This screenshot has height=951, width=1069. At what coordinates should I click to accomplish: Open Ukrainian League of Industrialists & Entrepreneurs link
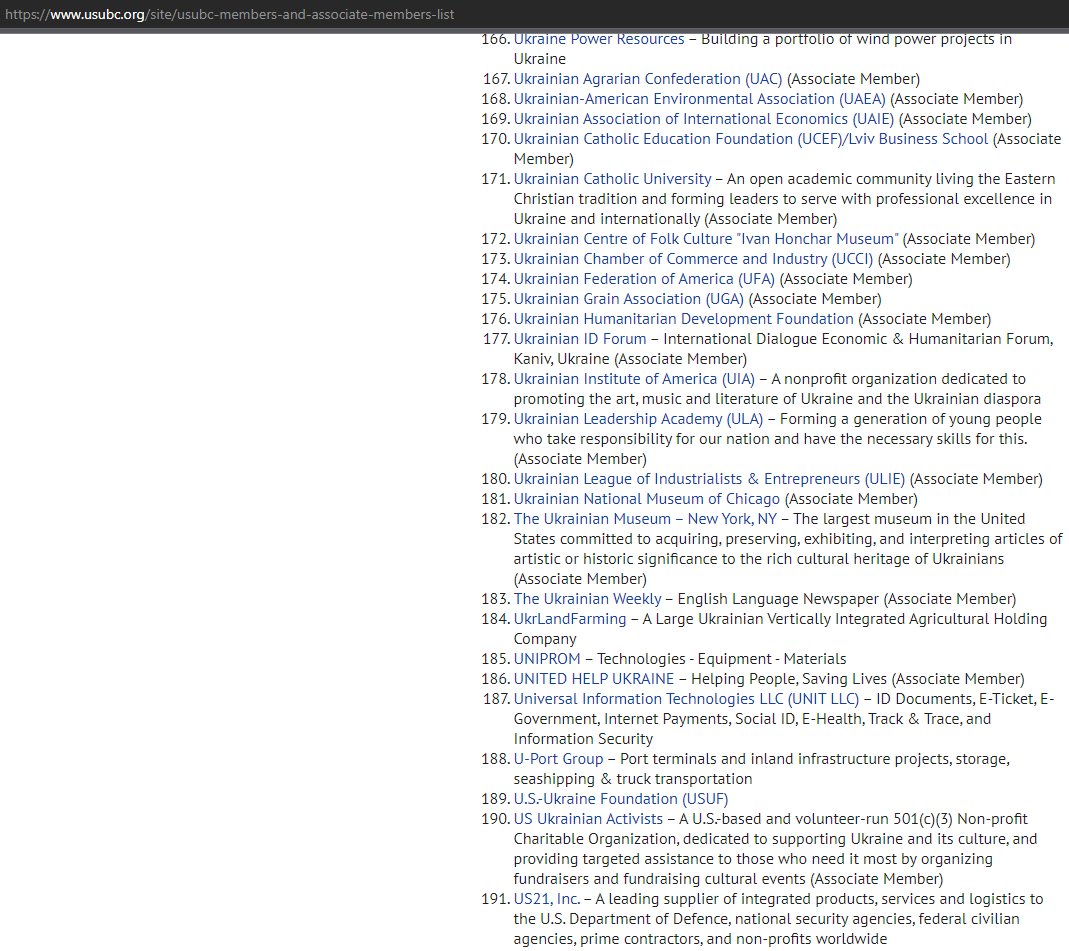709,479
